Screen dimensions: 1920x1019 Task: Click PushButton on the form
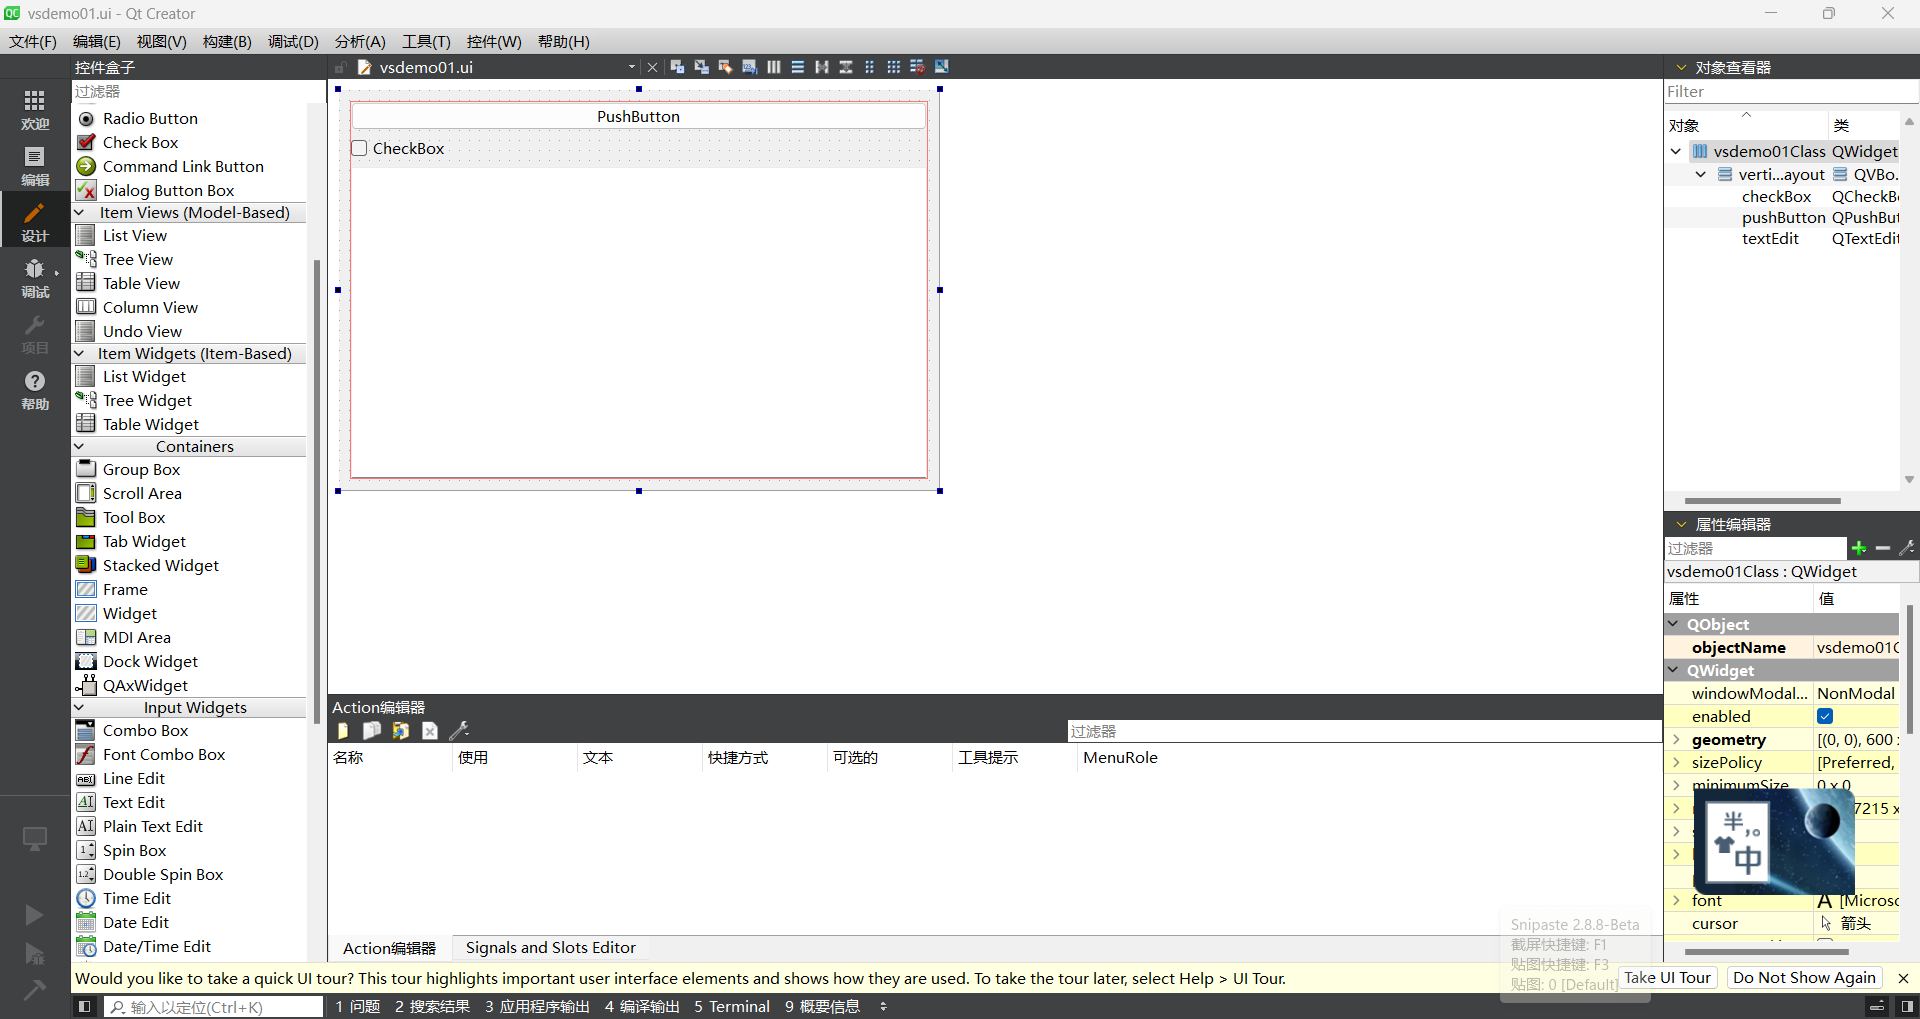(x=638, y=116)
